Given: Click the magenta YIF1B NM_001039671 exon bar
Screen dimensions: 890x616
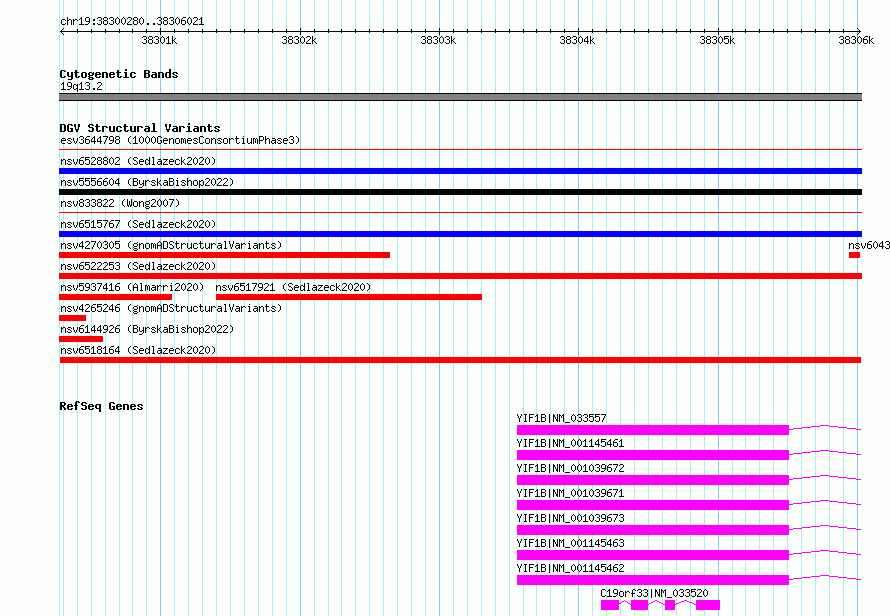Looking at the screenshot, I should click(x=653, y=505).
